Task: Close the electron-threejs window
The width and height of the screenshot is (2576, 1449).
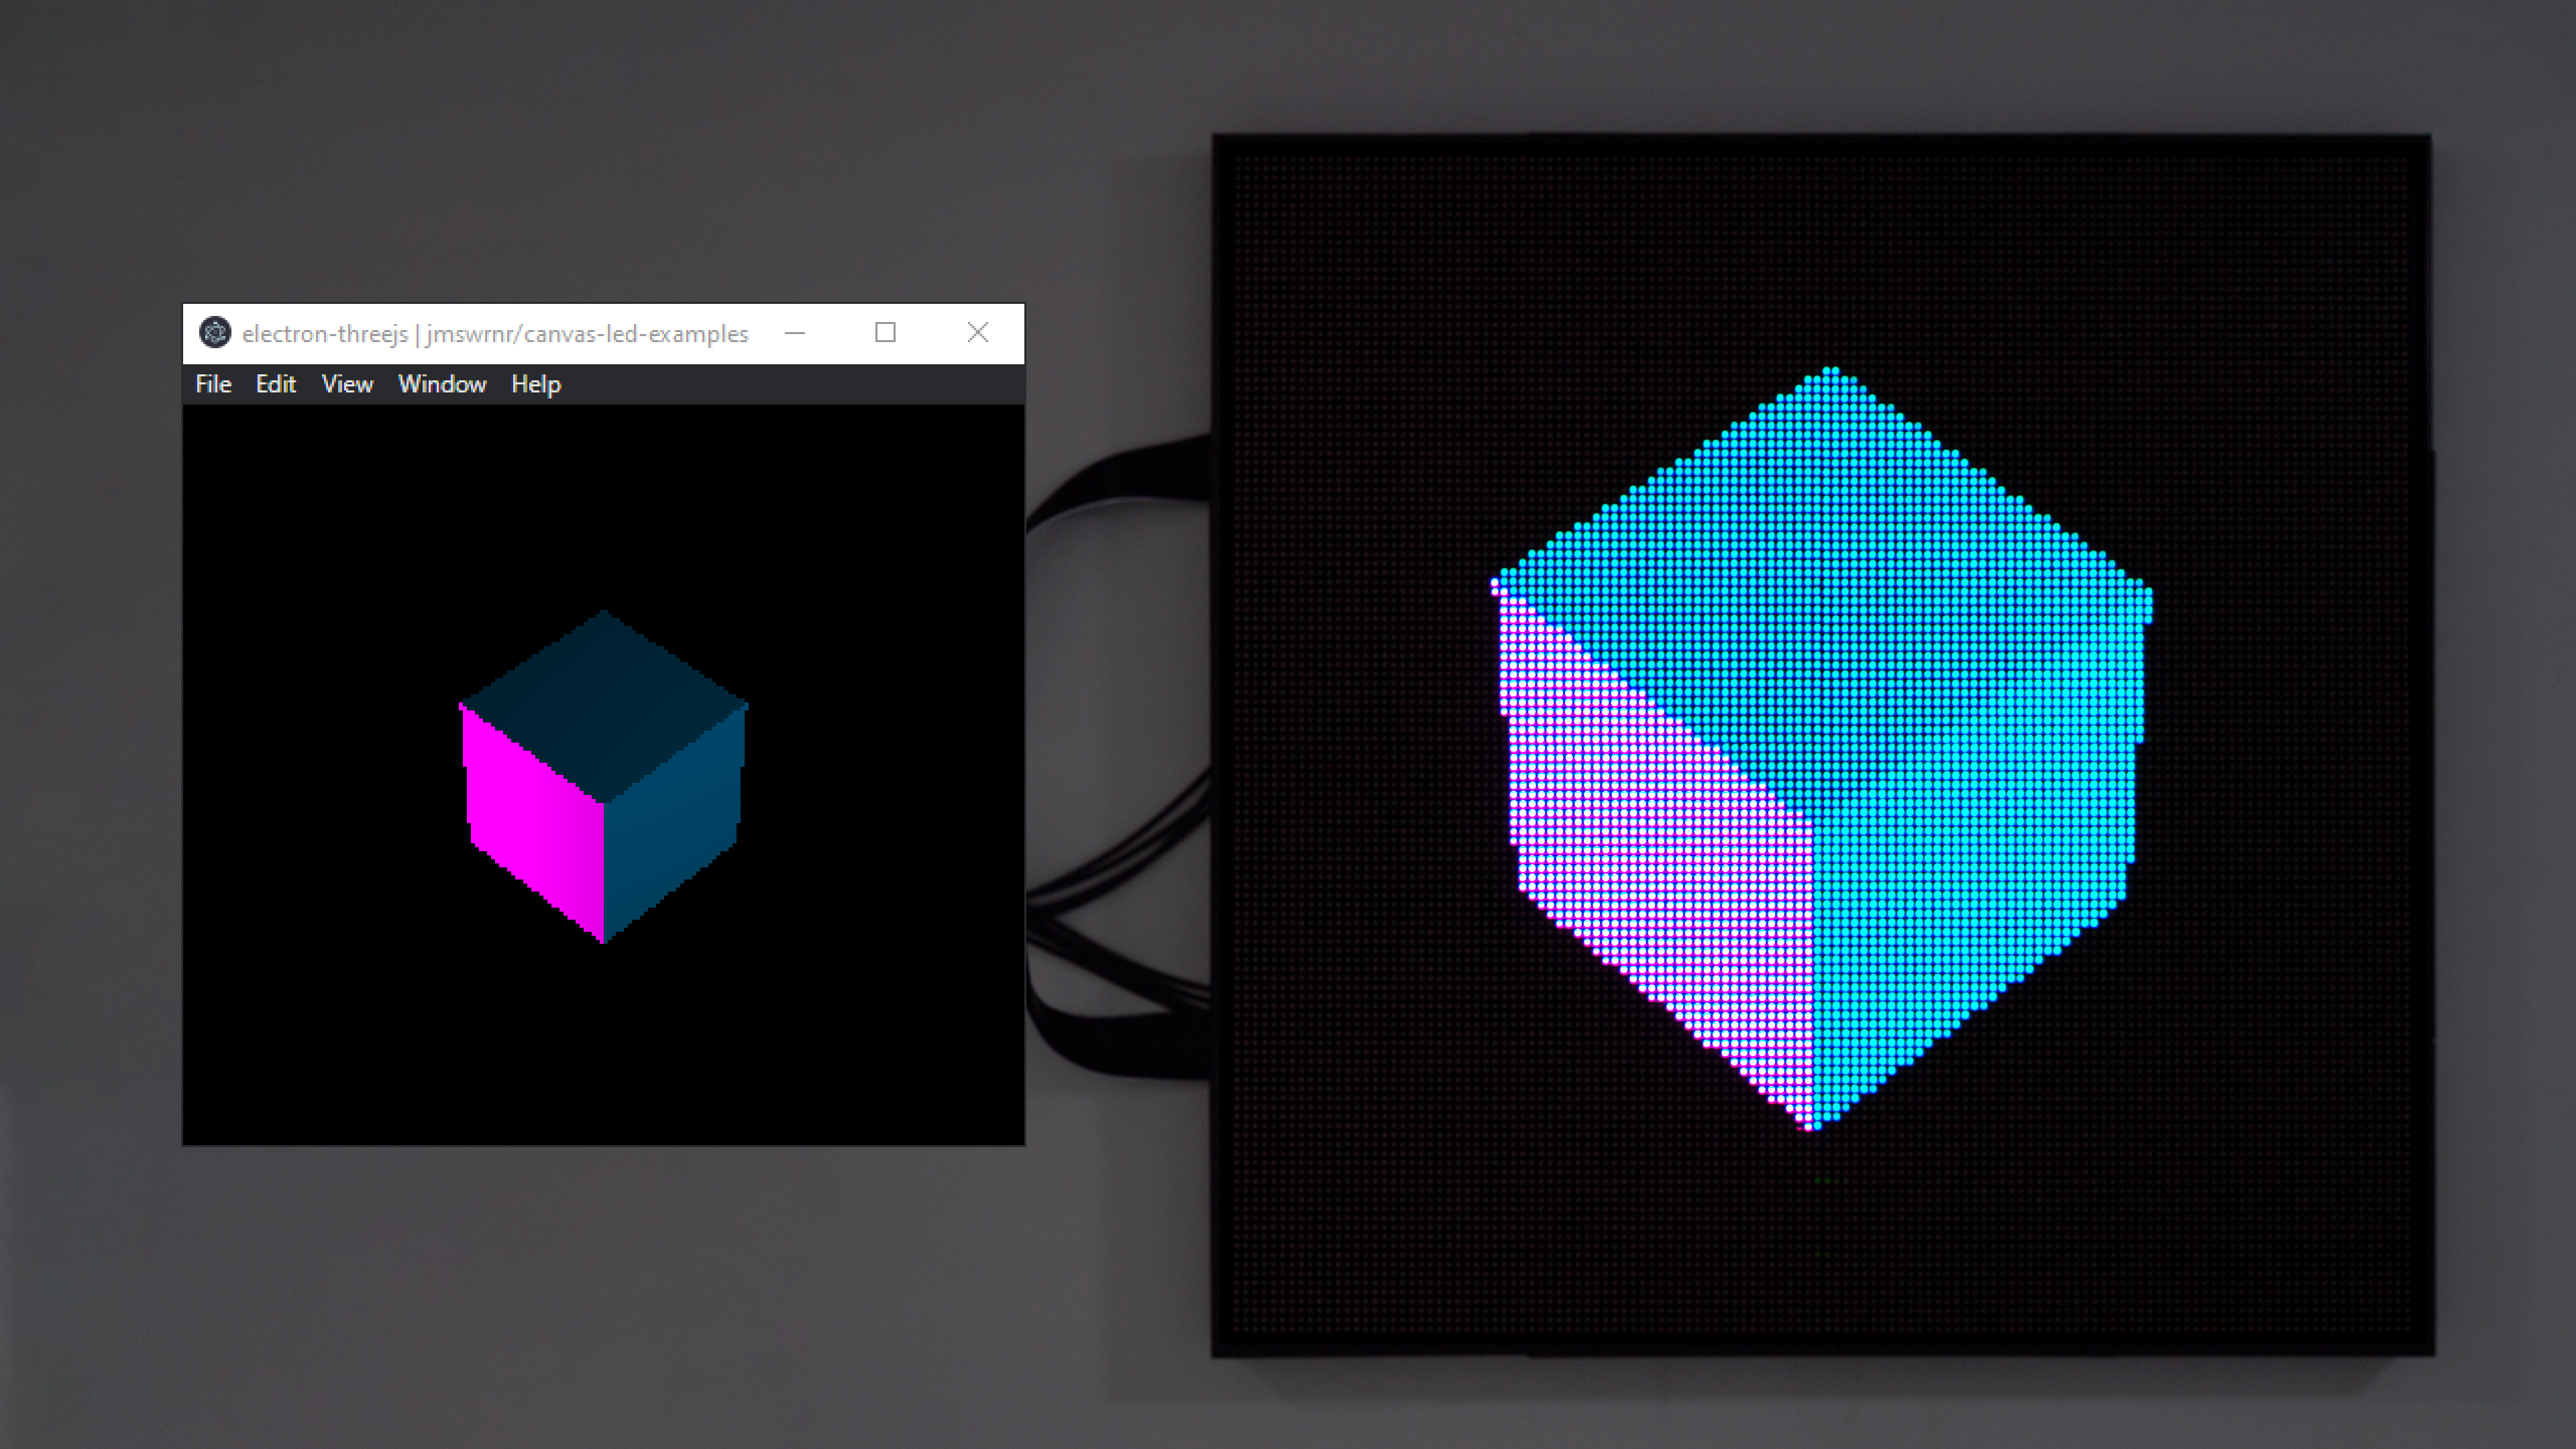Action: [978, 333]
